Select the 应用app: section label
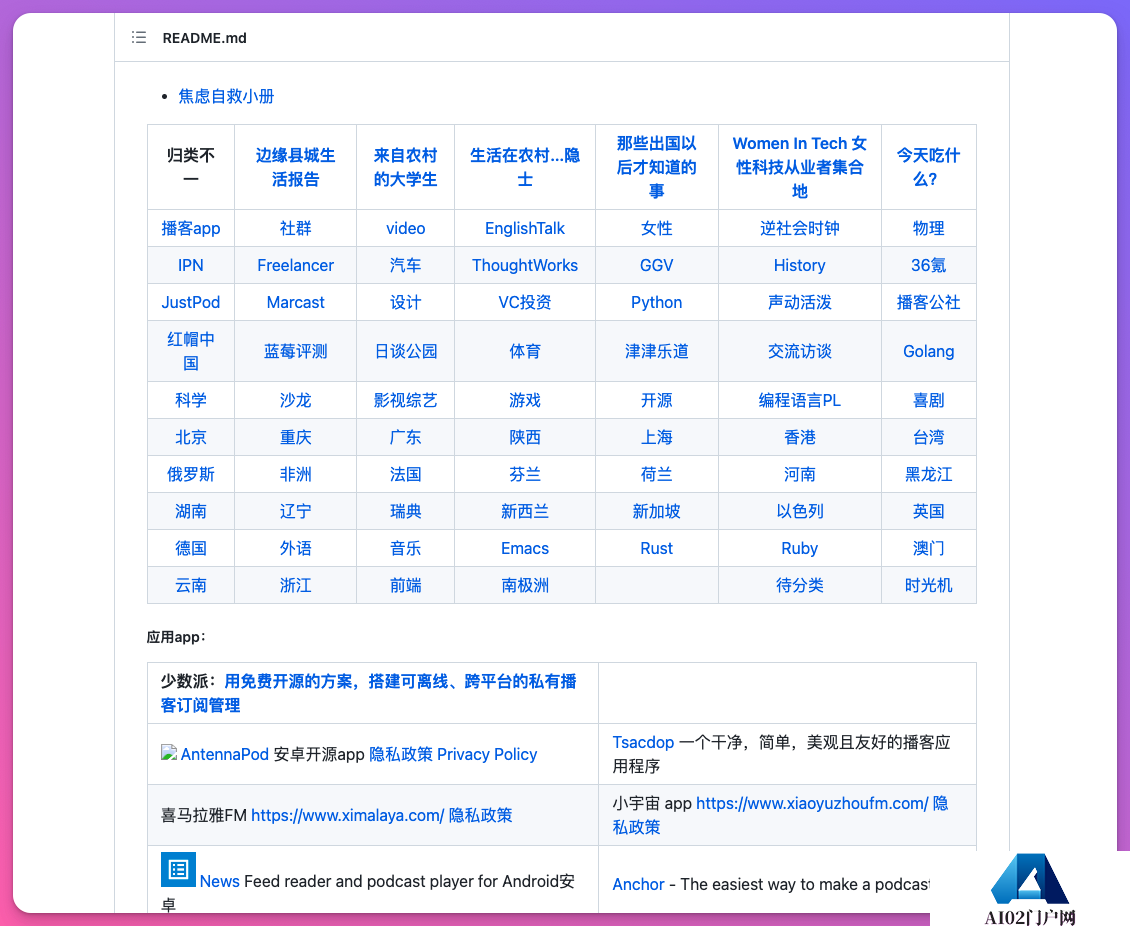The height and width of the screenshot is (926, 1130). click(x=176, y=637)
